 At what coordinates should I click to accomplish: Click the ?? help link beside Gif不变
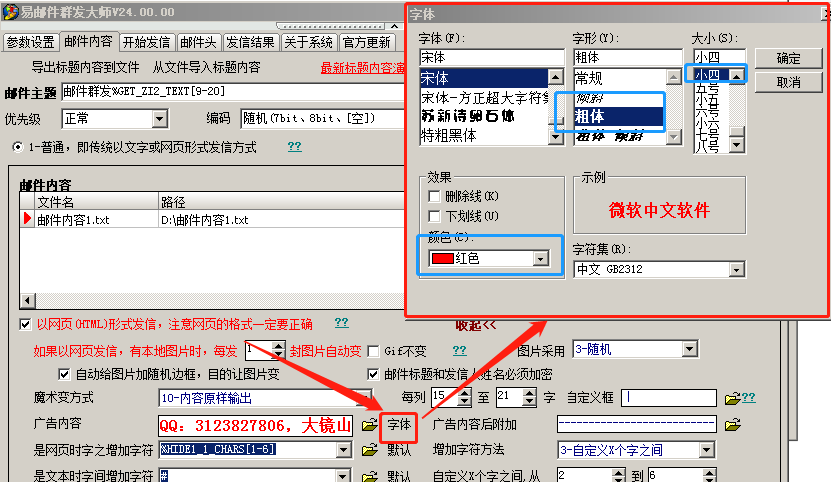coord(459,350)
